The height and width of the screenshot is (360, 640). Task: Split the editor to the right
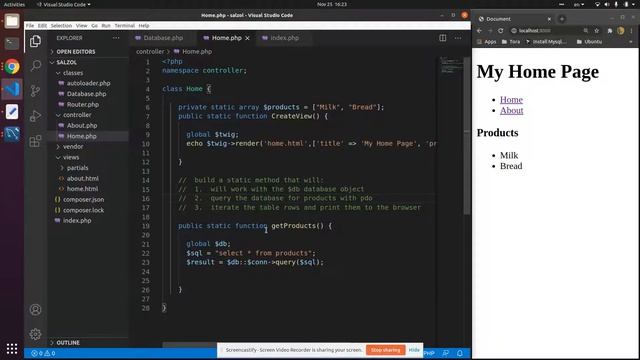442,38
